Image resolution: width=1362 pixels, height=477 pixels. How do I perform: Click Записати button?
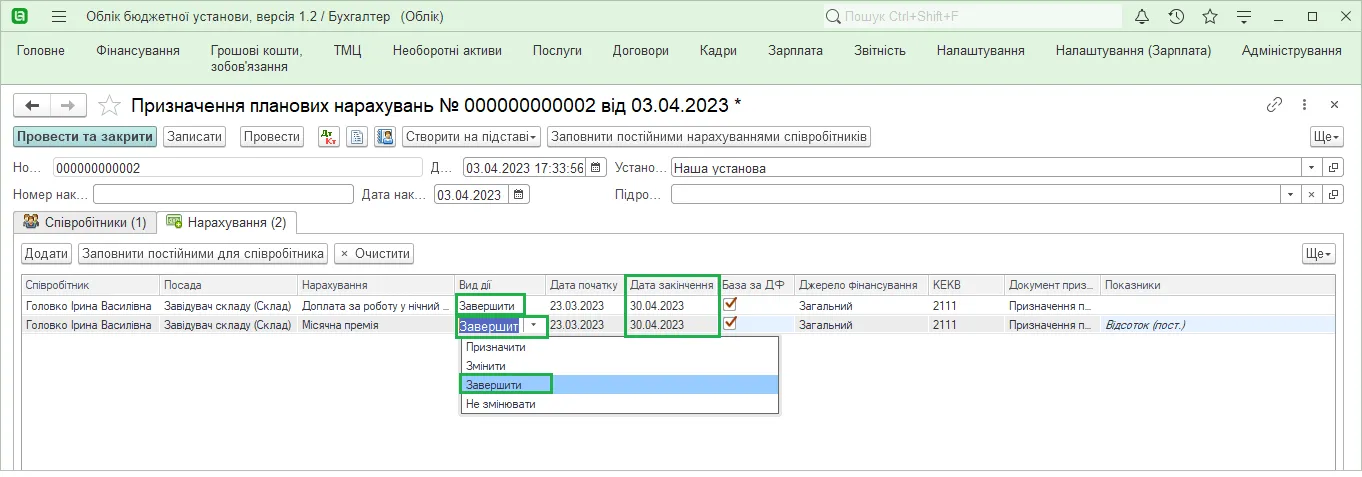point(194,137)
